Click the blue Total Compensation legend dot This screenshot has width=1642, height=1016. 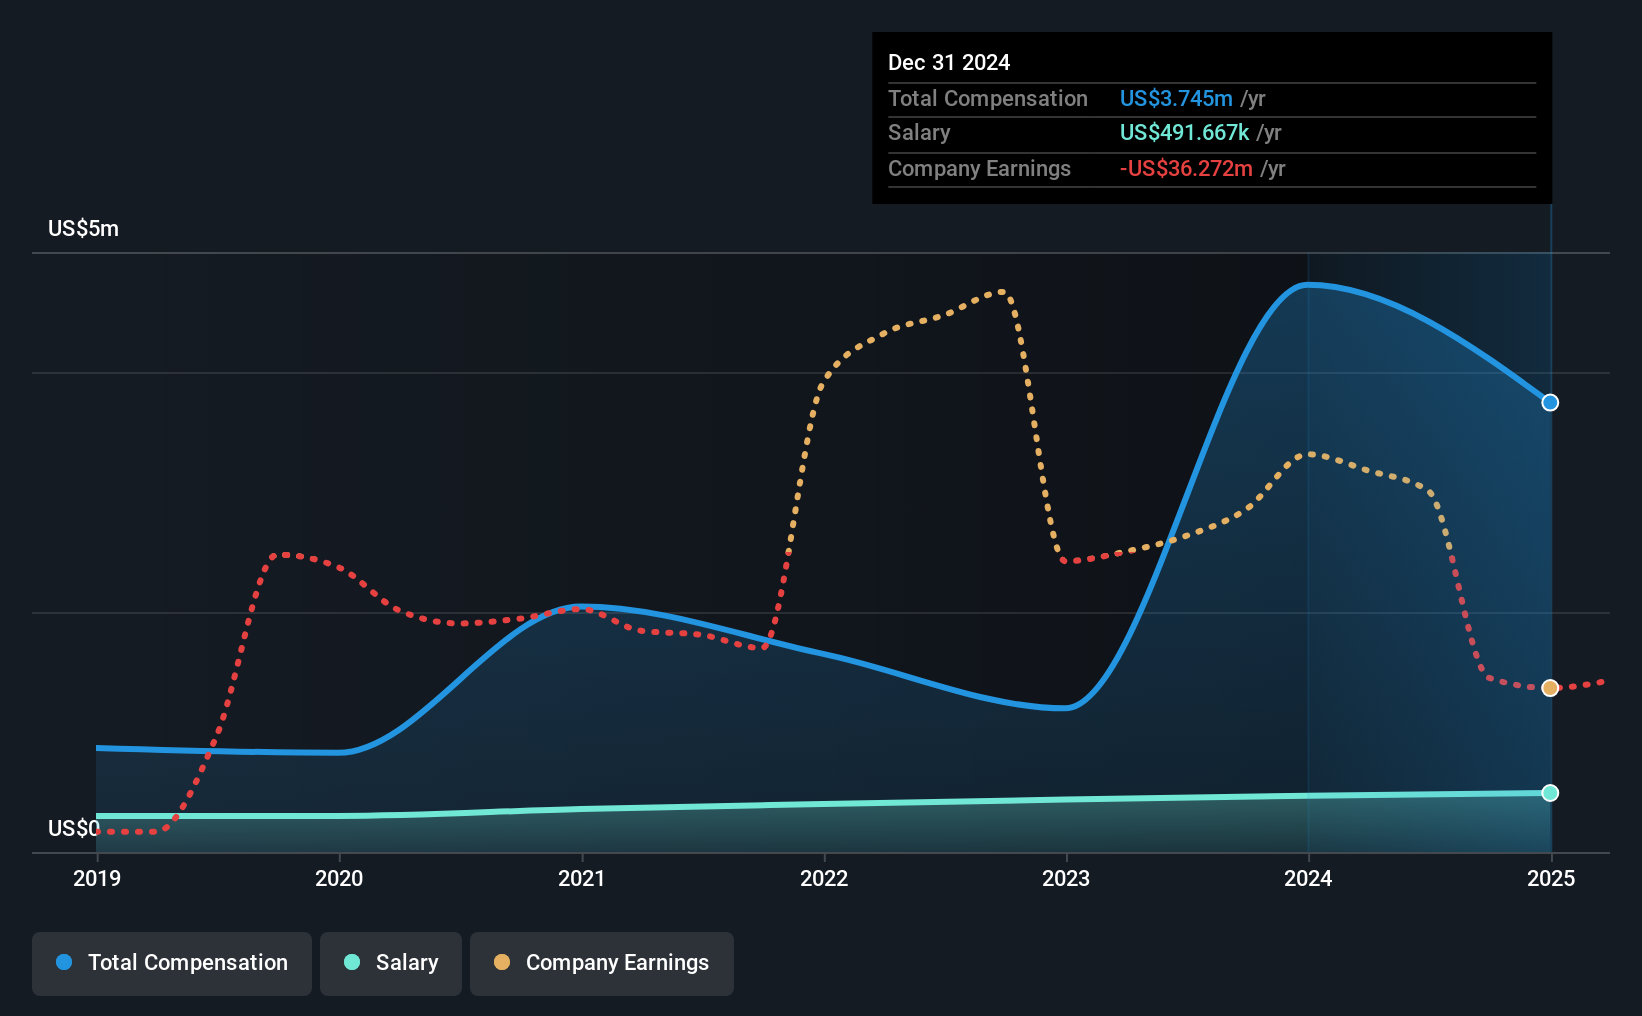[64, 962]
